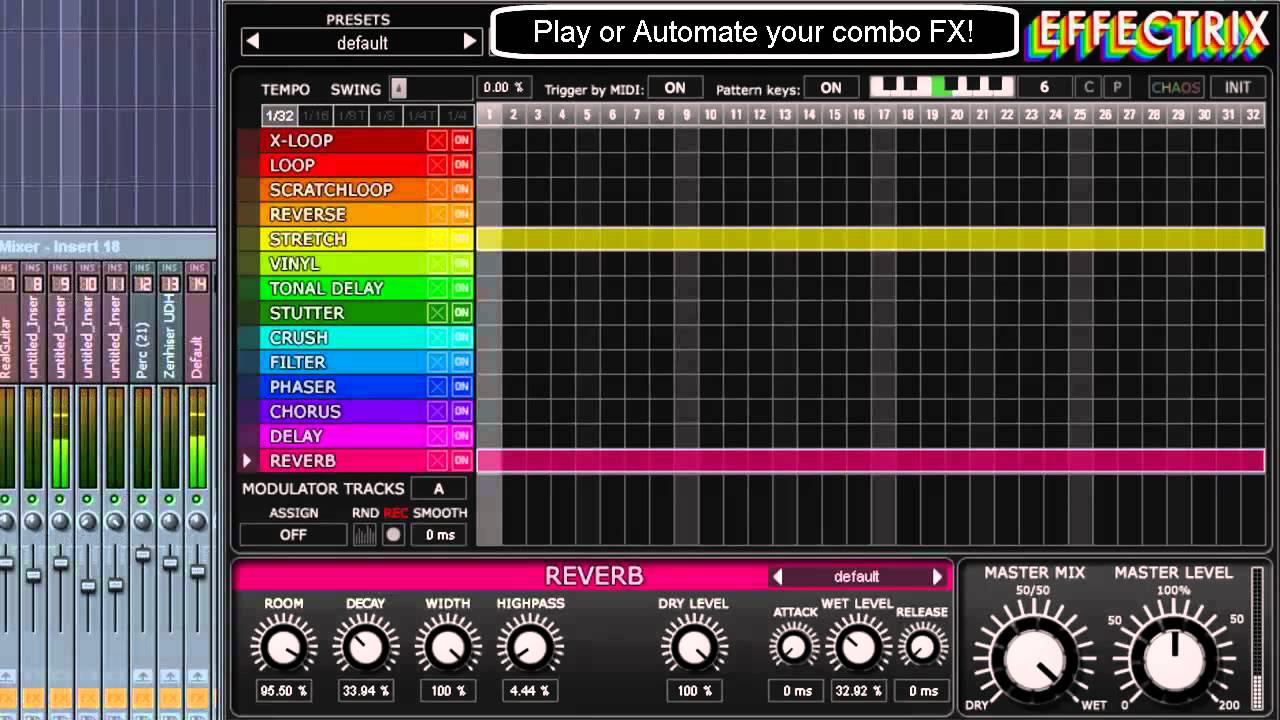Open the reverb preset default menu
The image size is (1280, 720).
click(857, 577)
